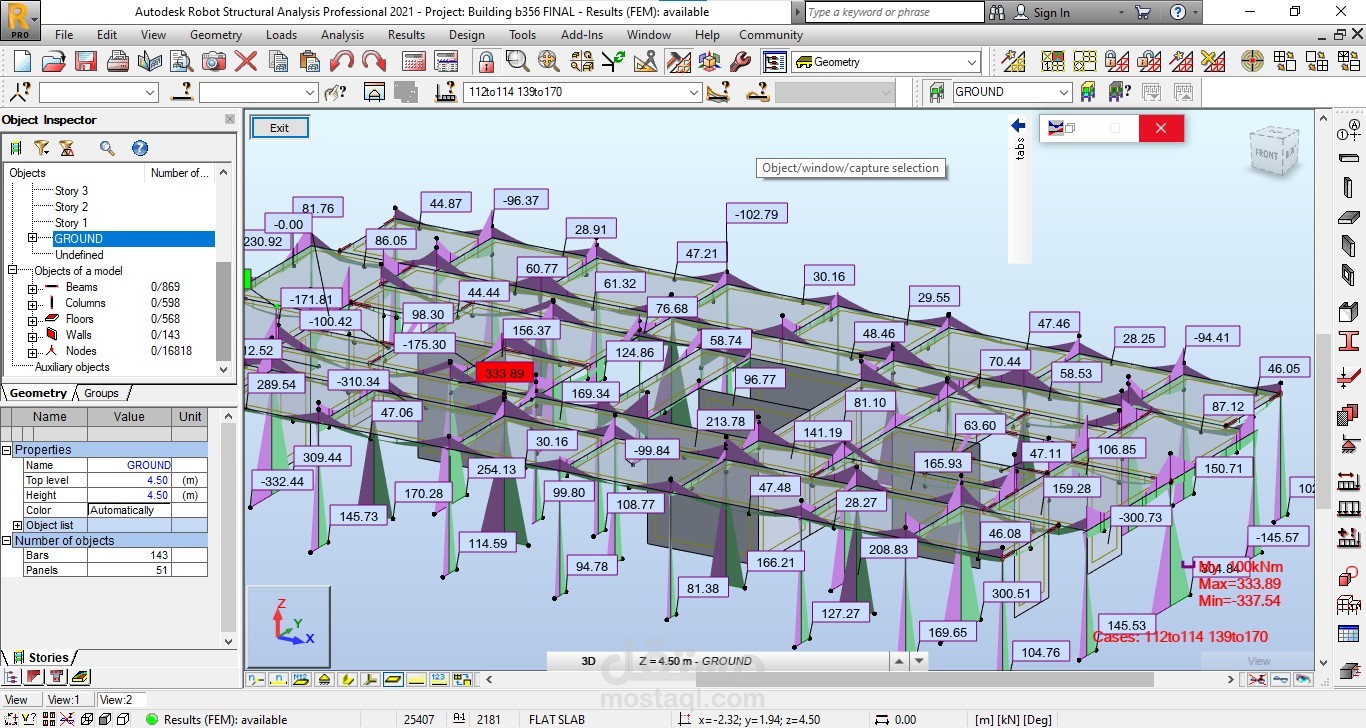The image size is (1366, 728).
Task: Click the I-section Bars icon in right toolbar
Action: [x=1349, y=341]
